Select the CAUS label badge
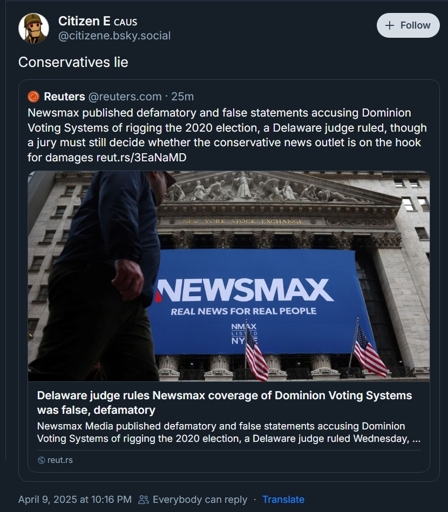 click(125, 22)
